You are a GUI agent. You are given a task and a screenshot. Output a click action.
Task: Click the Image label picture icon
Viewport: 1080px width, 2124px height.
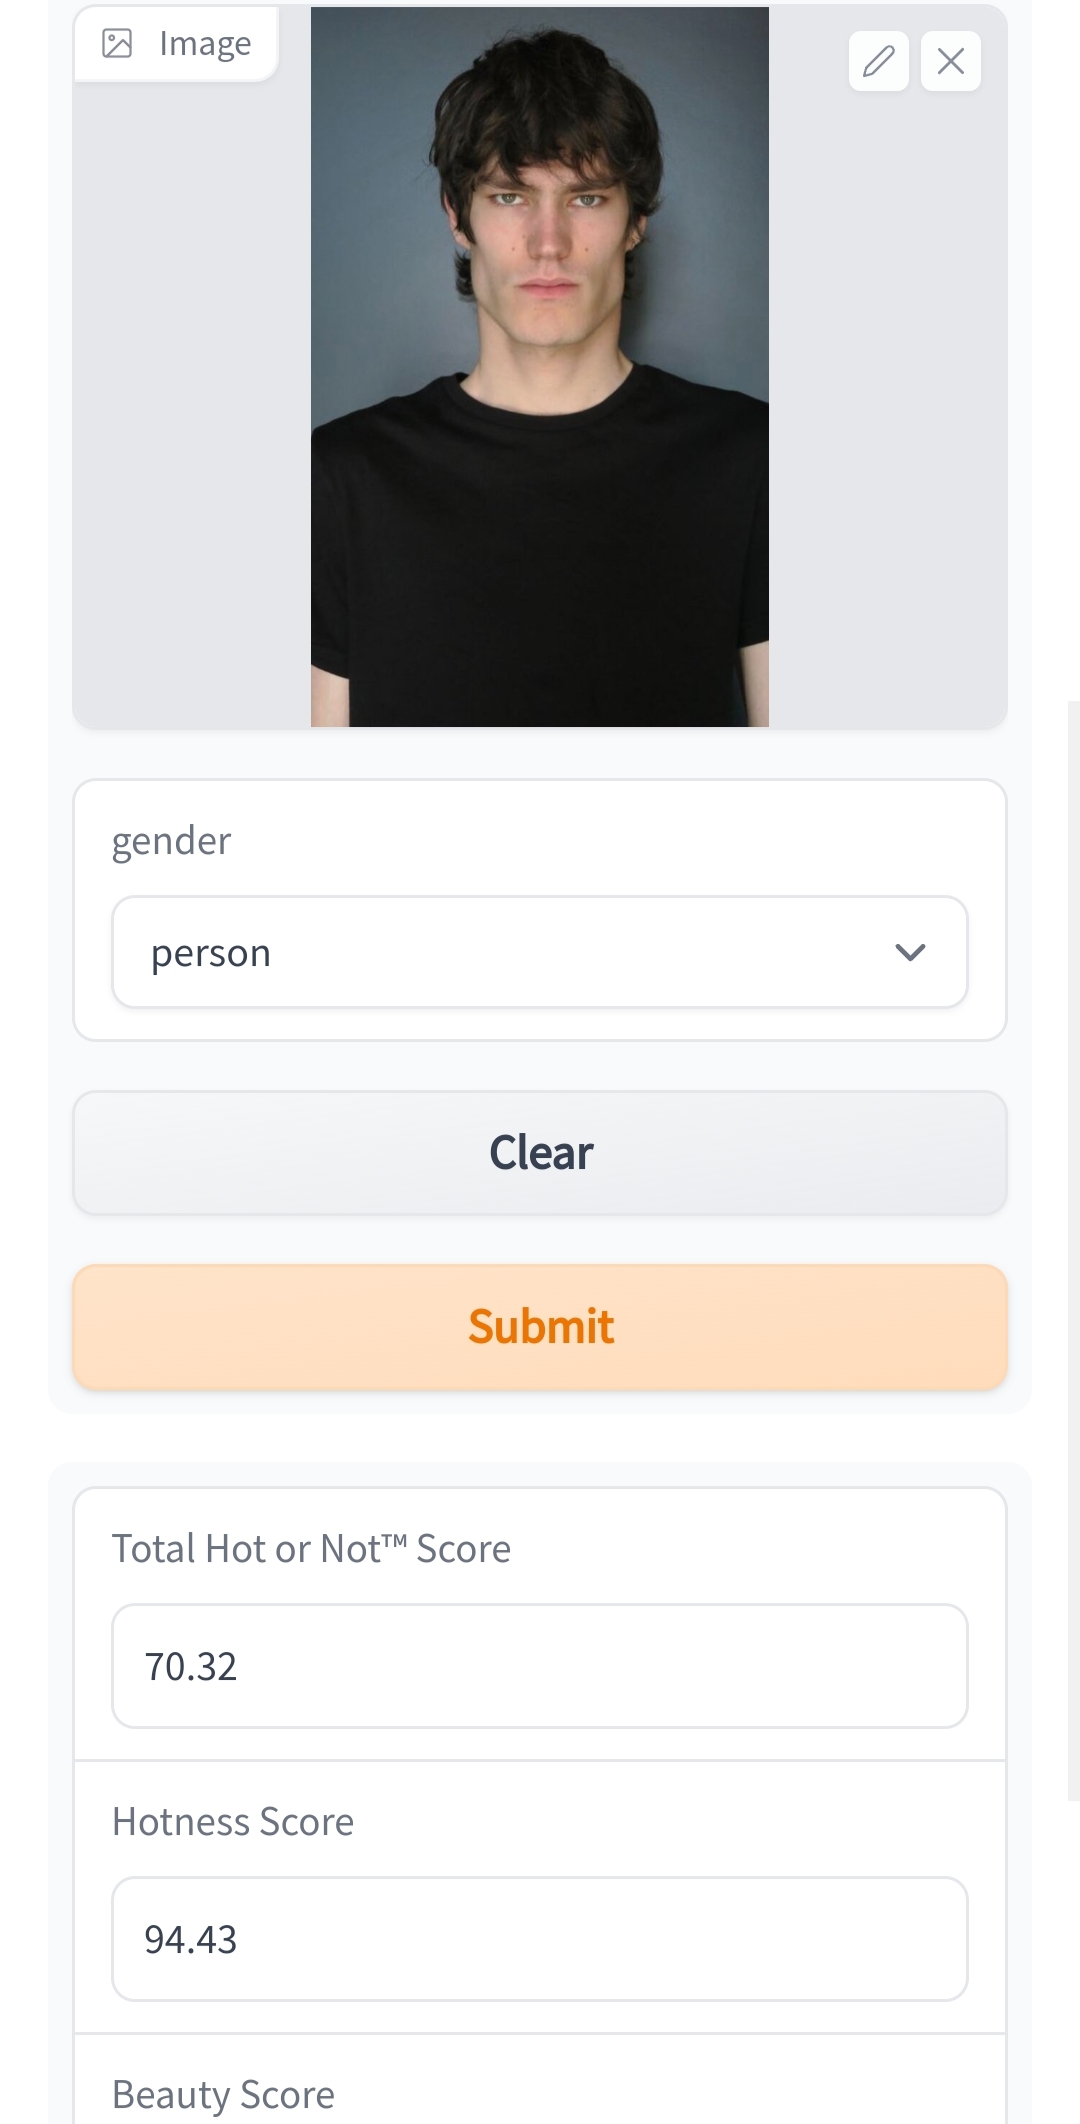117,43
